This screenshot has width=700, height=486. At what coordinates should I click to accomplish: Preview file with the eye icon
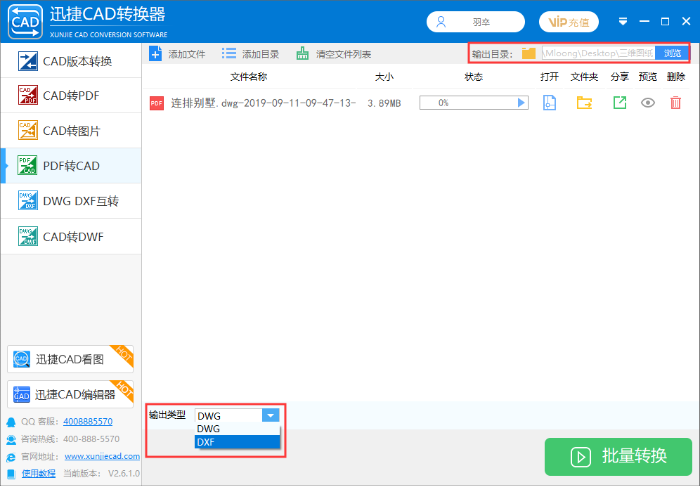648,103
